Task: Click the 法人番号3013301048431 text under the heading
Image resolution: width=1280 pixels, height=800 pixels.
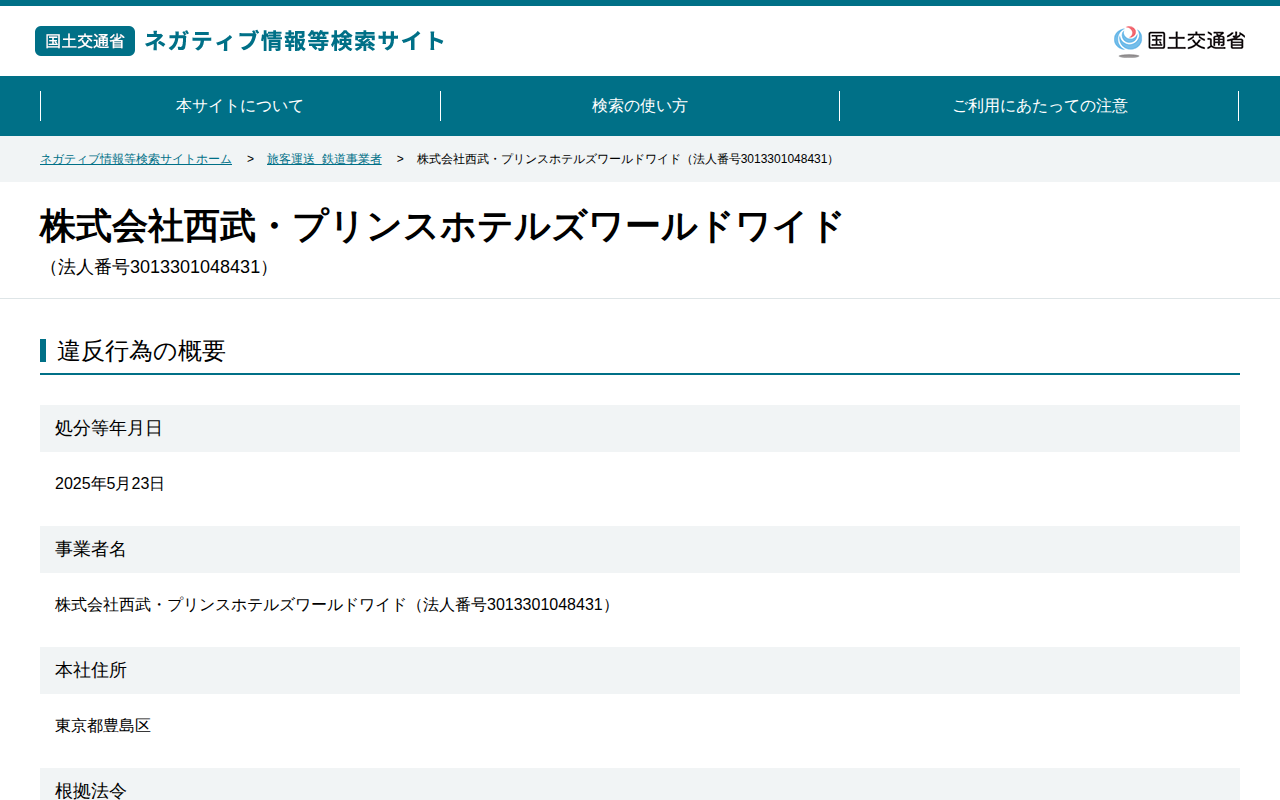Action: tap(159, 267)
